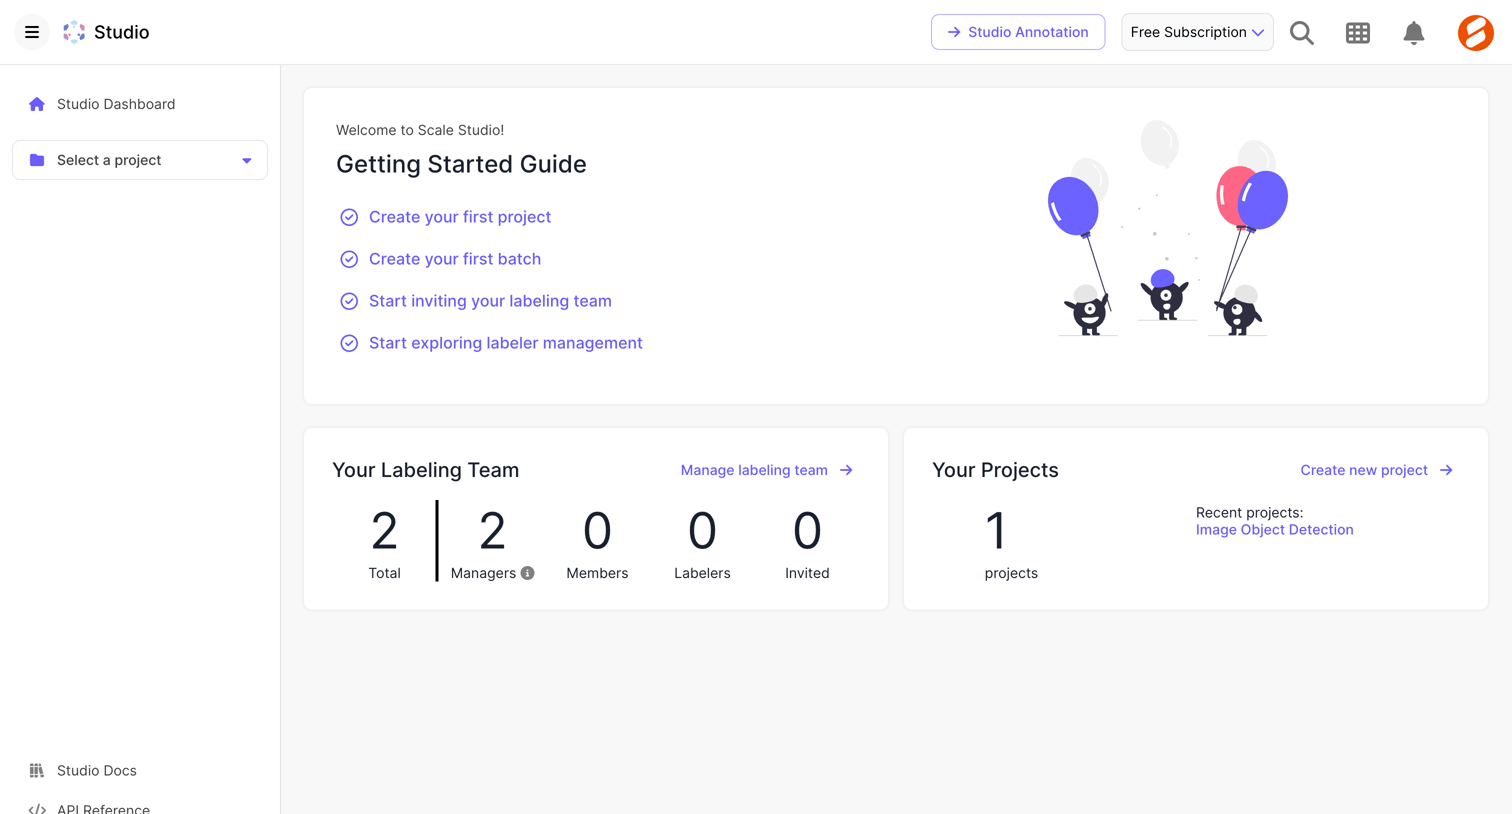Click the balloons illustration
Image resolution: width=1512 pixels, height=814 pixels.
(1167, 229)
